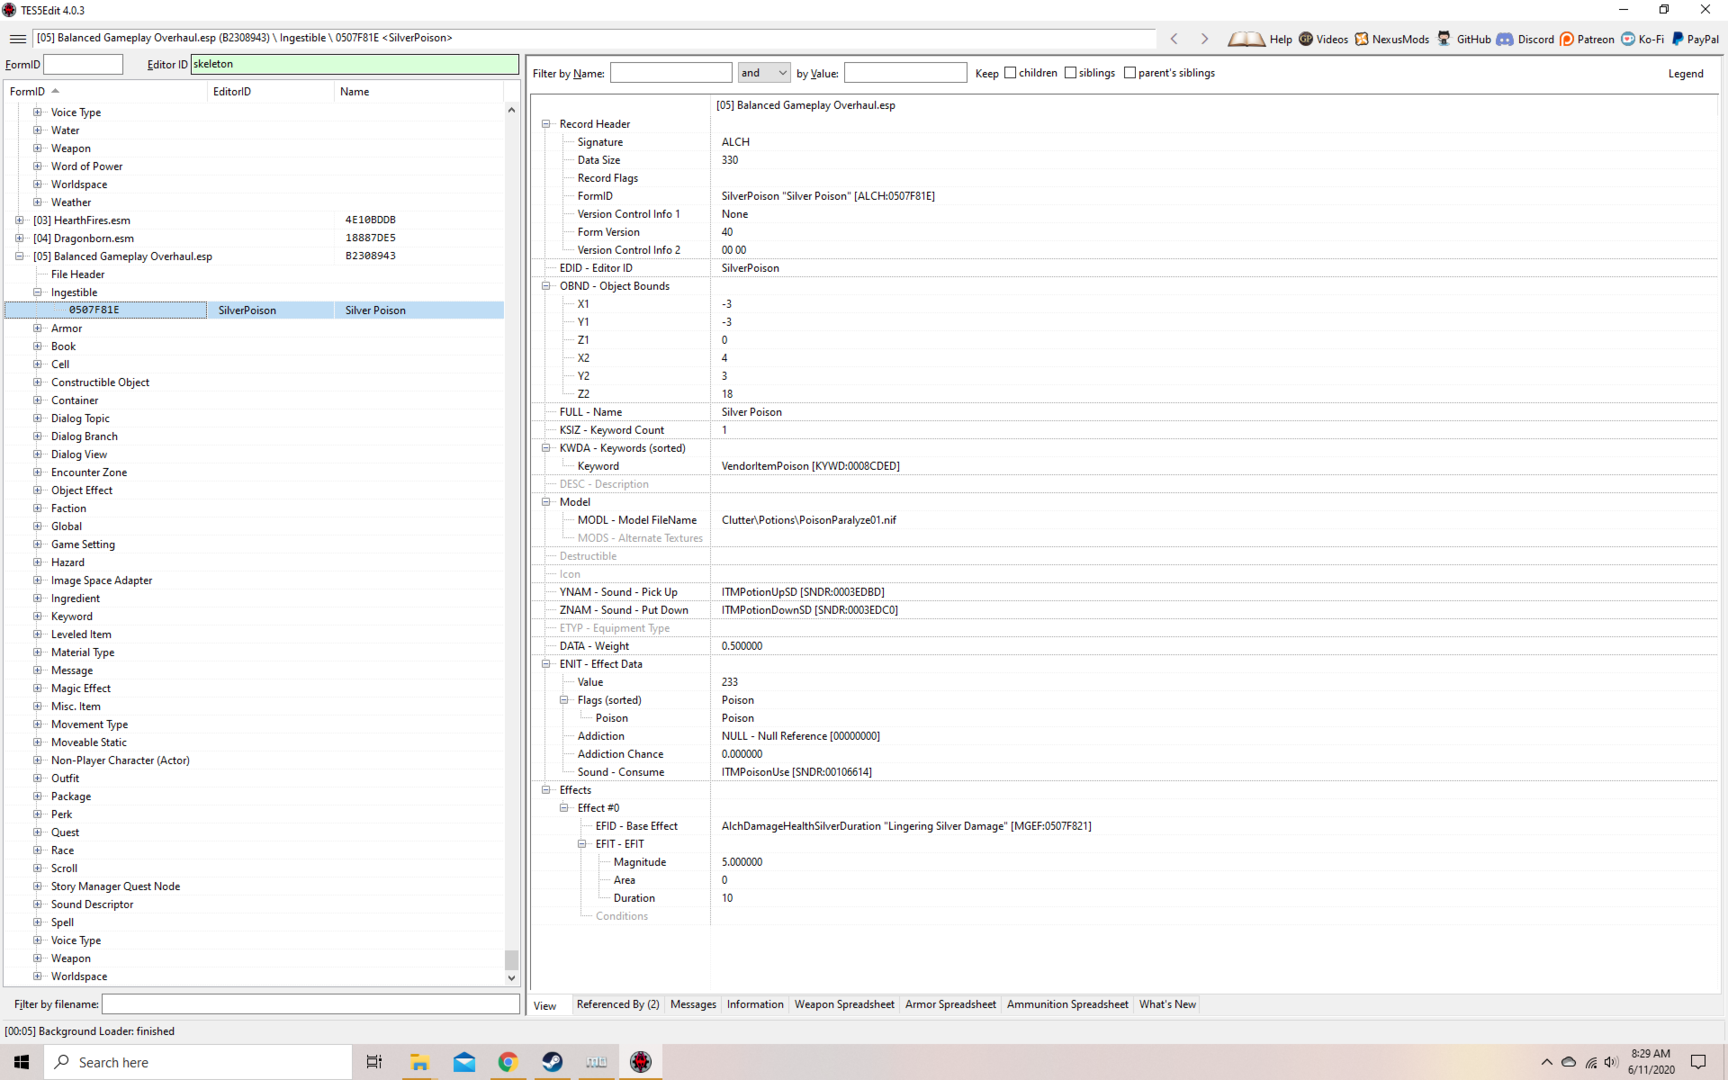
Task: Click the Legend button
Action: pyautogui.click(x=1685, y=73)
